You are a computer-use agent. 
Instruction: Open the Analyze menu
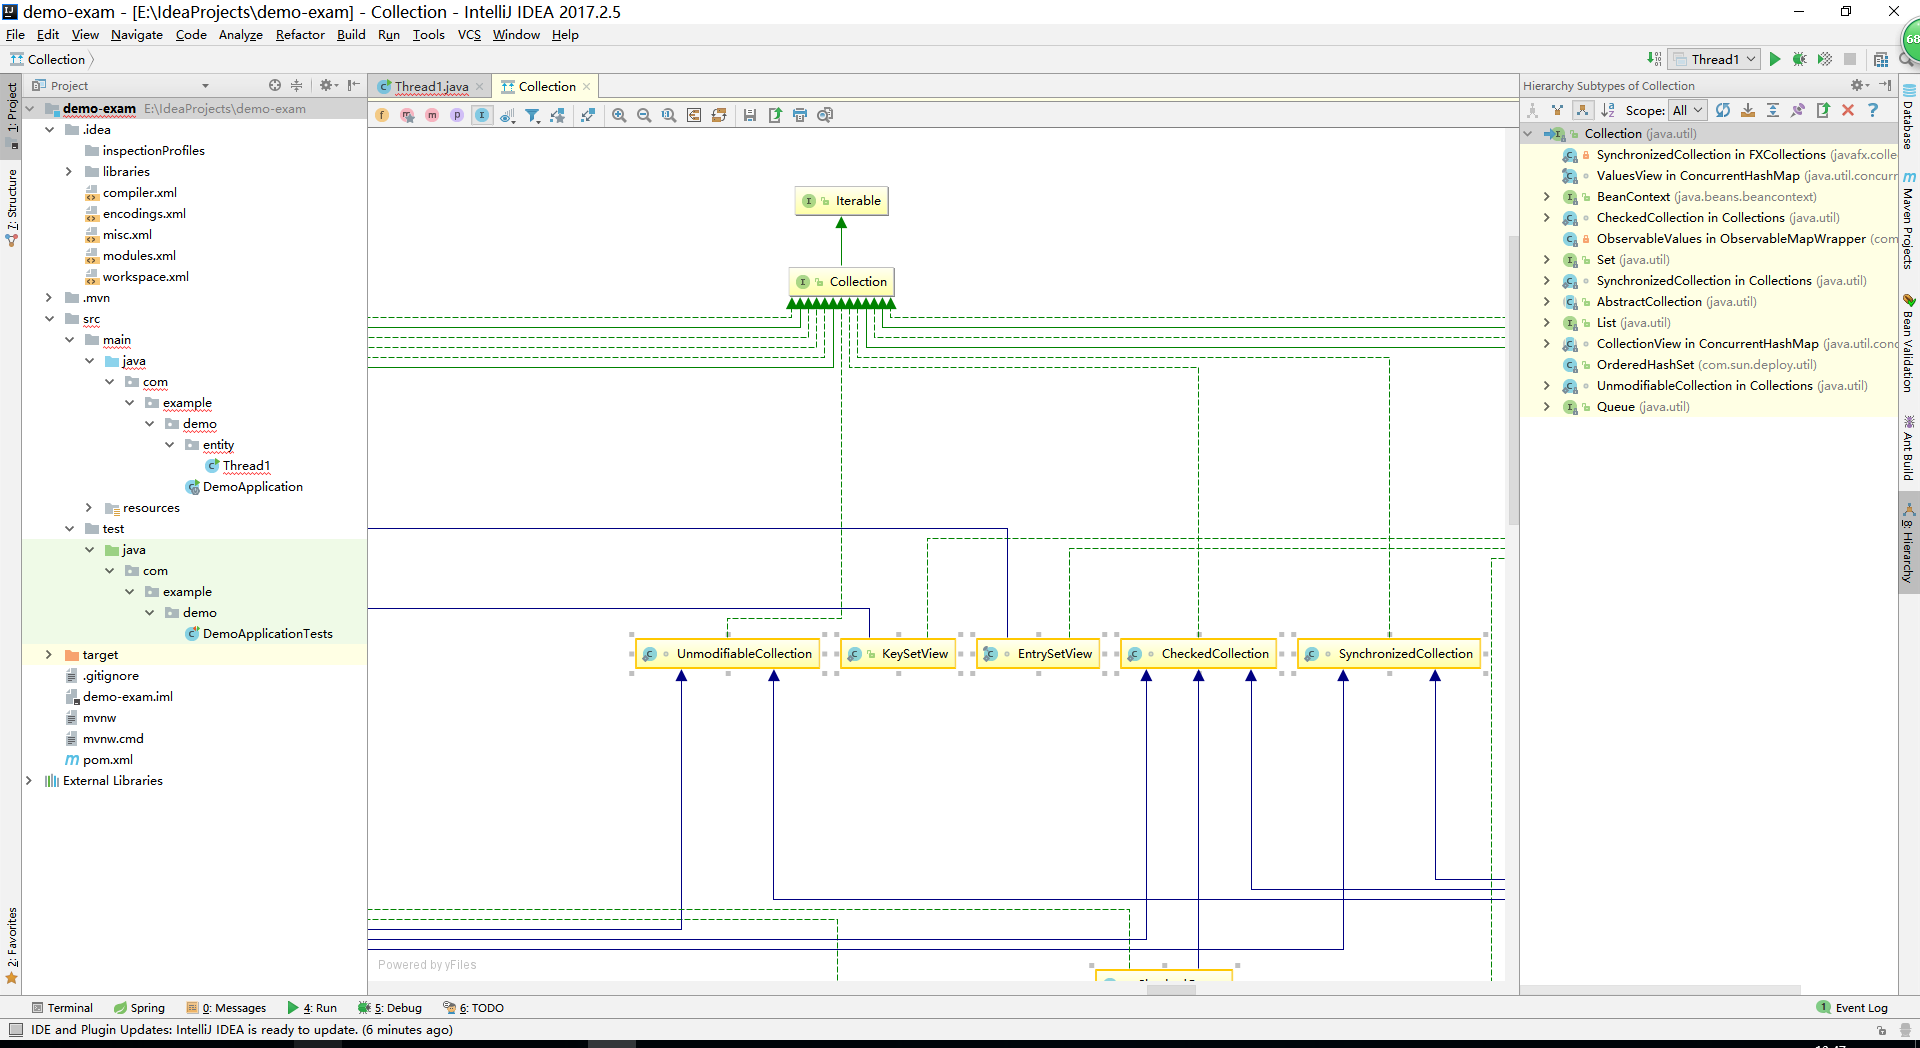click(x=241, y=35)
